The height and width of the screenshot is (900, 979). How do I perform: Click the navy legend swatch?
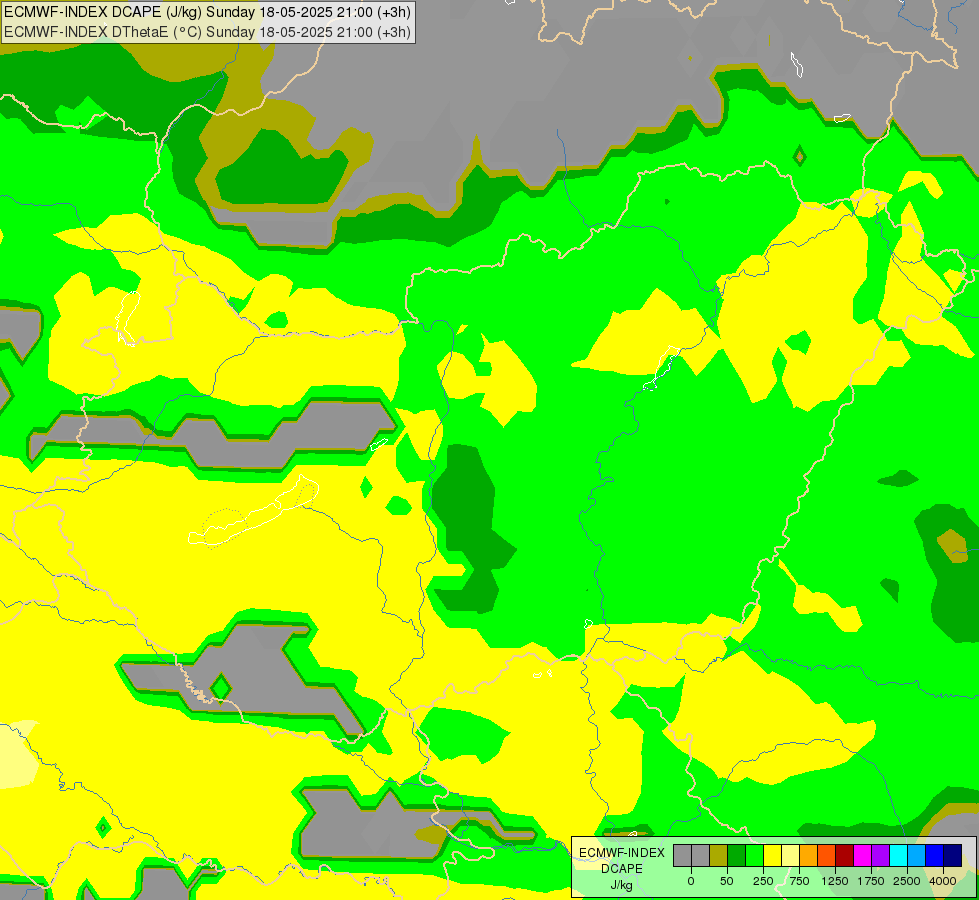(952, 855)
